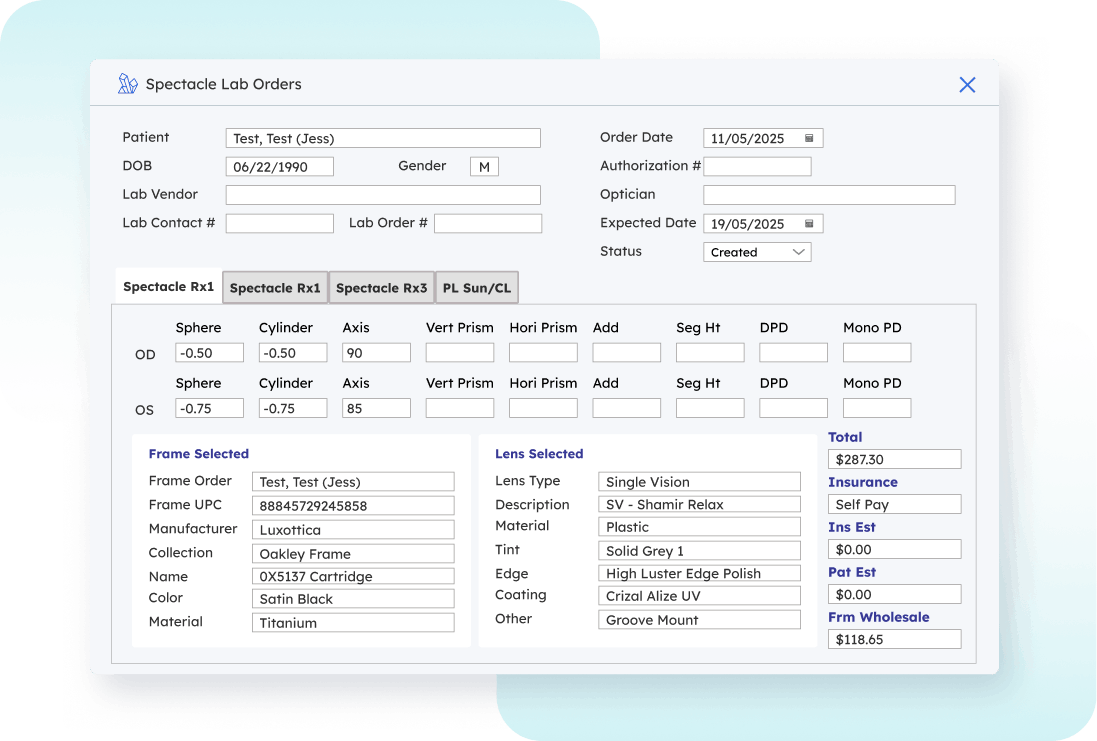Screen dimensions: 1097x741
Task: Click the Authorization # field
Action: (757, 167)
